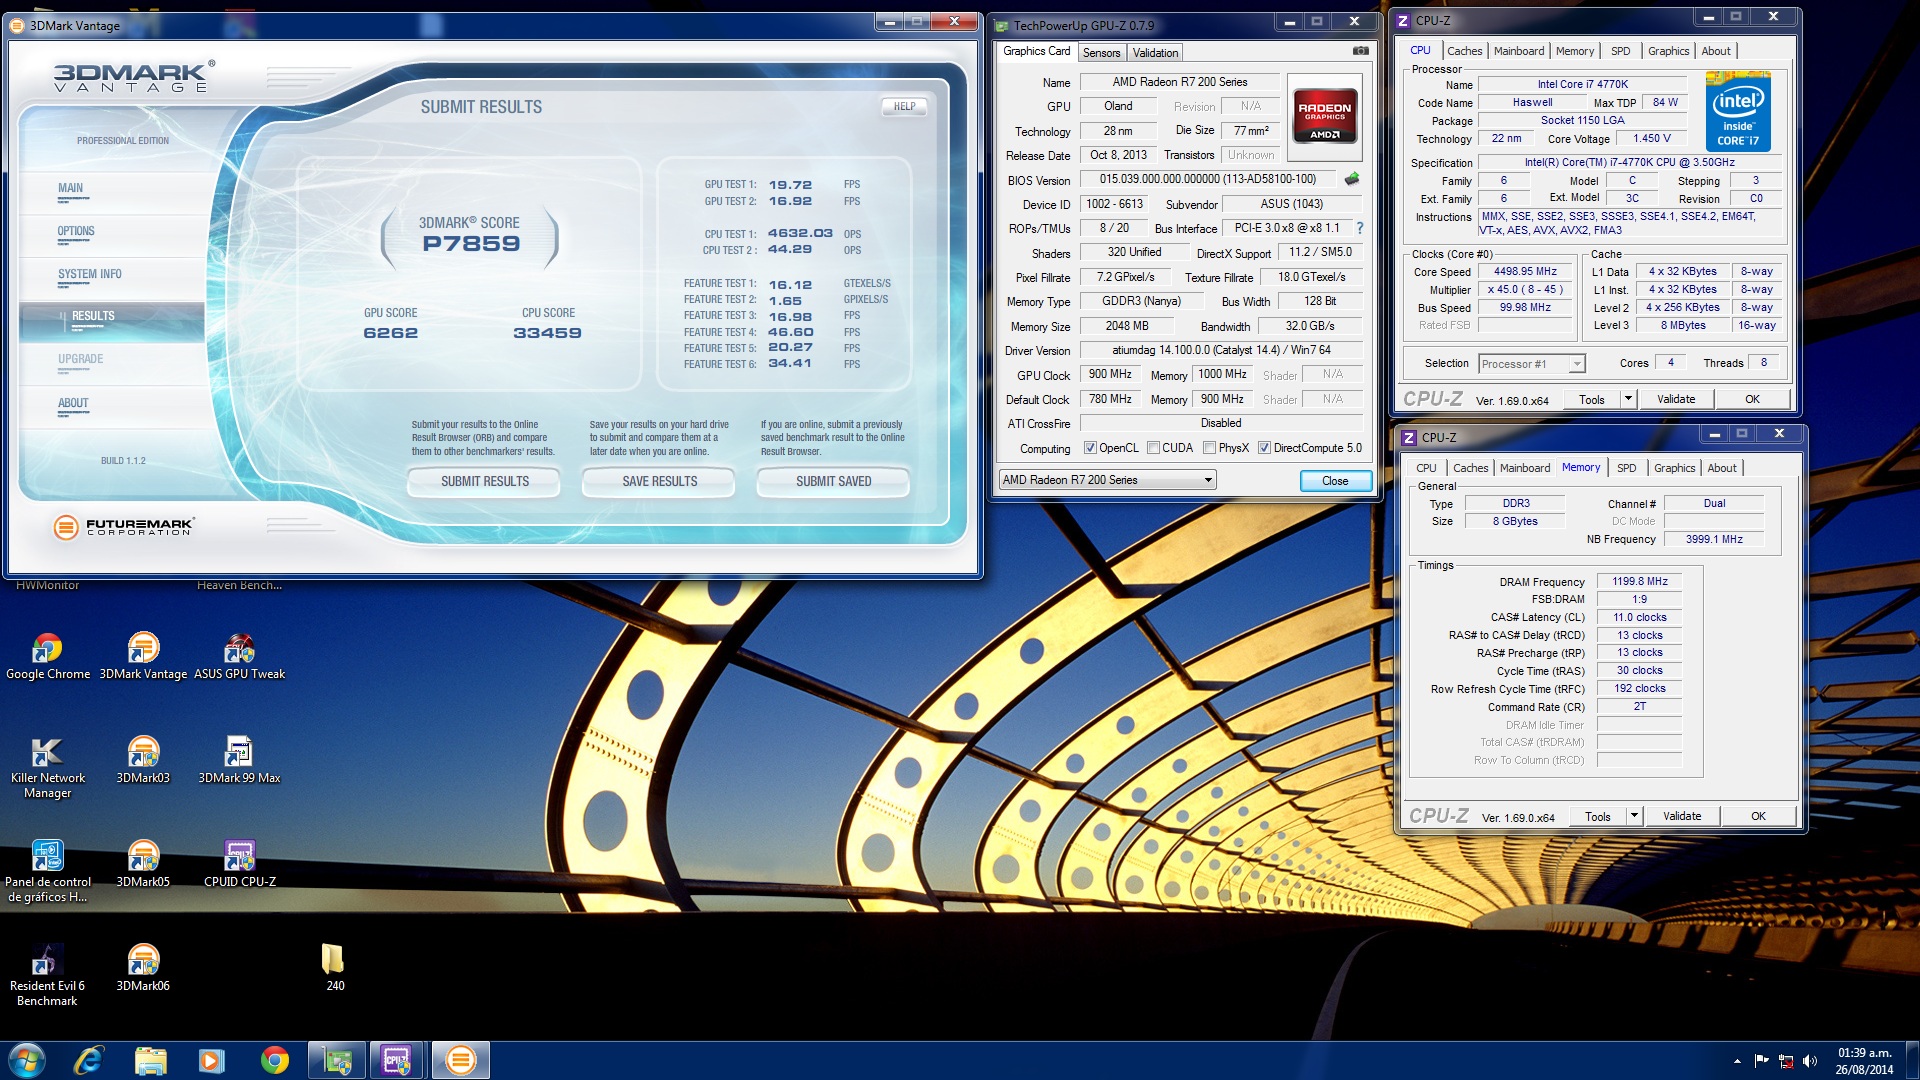Open CPUID CPU-Z desktop shortcut
Screen dimensions: 1920x1080
(239, 863)
